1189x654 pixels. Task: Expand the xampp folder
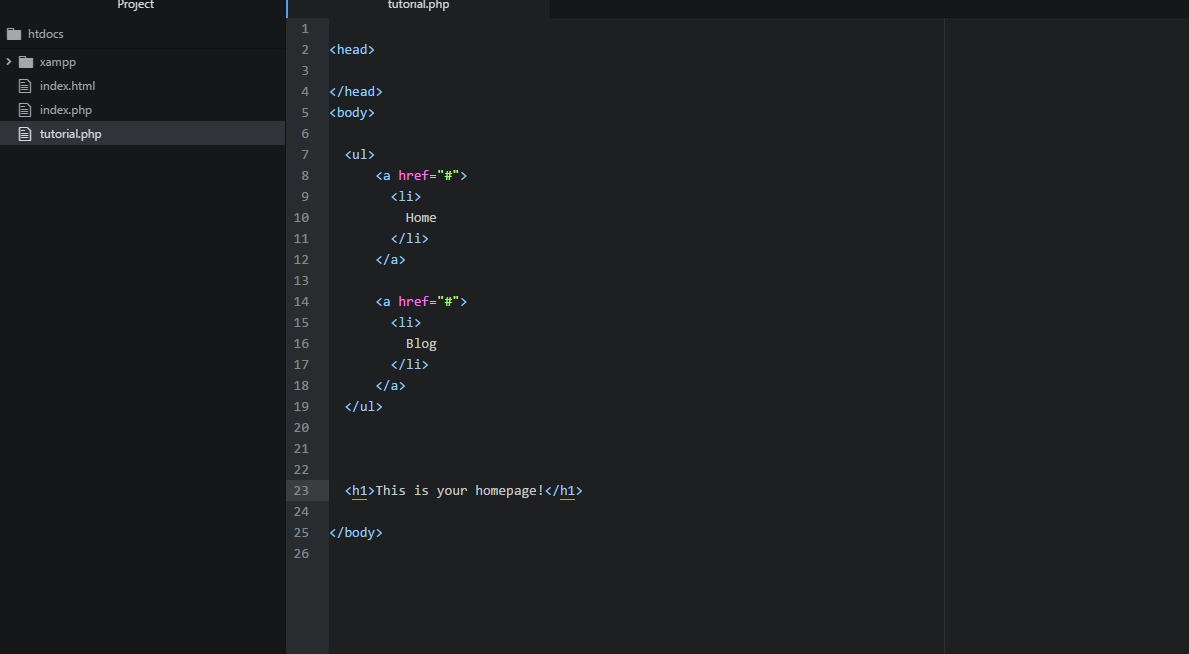[8, 61]
